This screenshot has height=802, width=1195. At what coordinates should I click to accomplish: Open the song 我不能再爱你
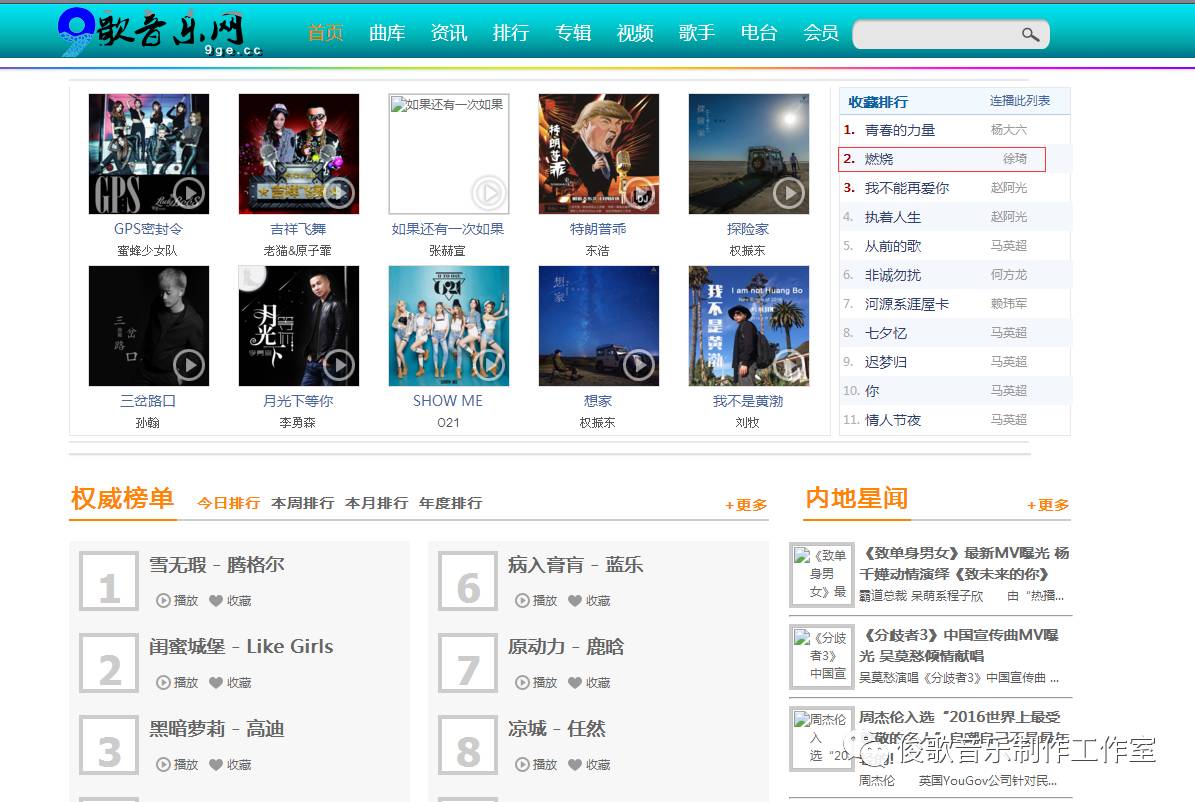[907, 188]
